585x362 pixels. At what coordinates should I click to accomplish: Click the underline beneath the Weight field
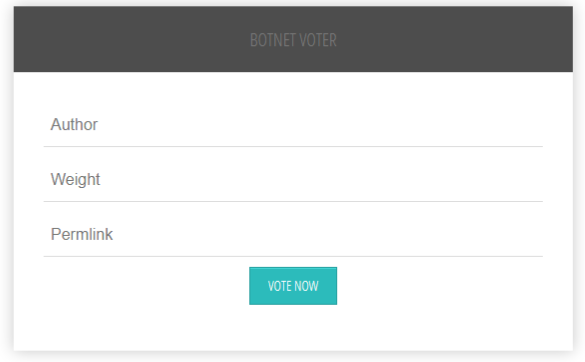coord(293,202)
